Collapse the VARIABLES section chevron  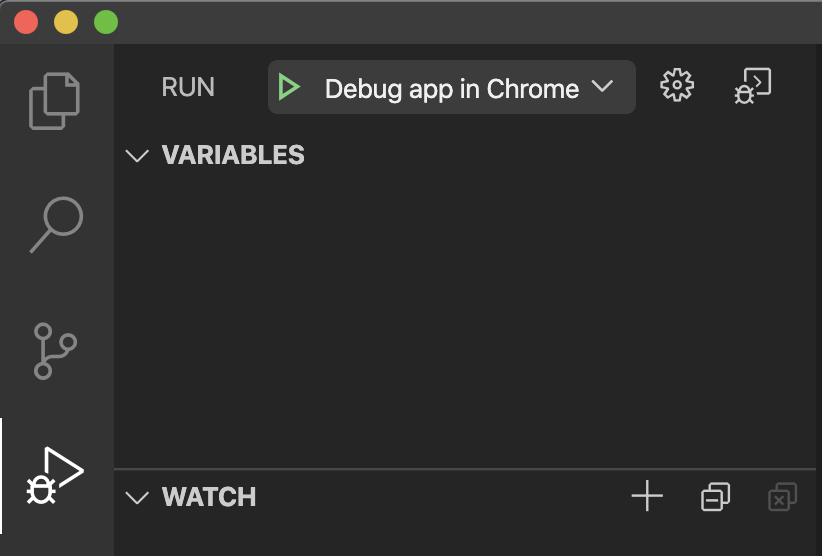[137, 156]
